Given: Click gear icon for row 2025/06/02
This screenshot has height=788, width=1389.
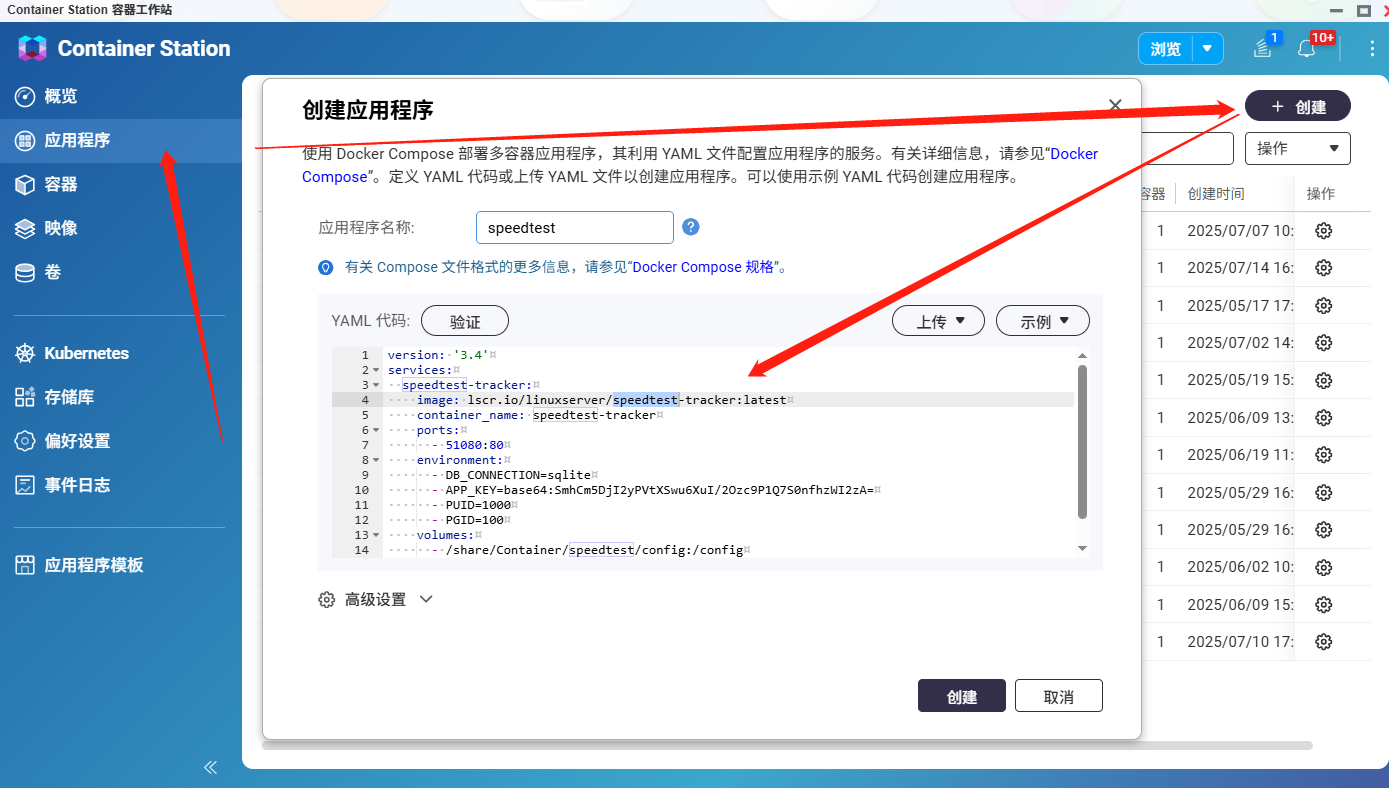Looking at the screenshot, I should 1323,567.
